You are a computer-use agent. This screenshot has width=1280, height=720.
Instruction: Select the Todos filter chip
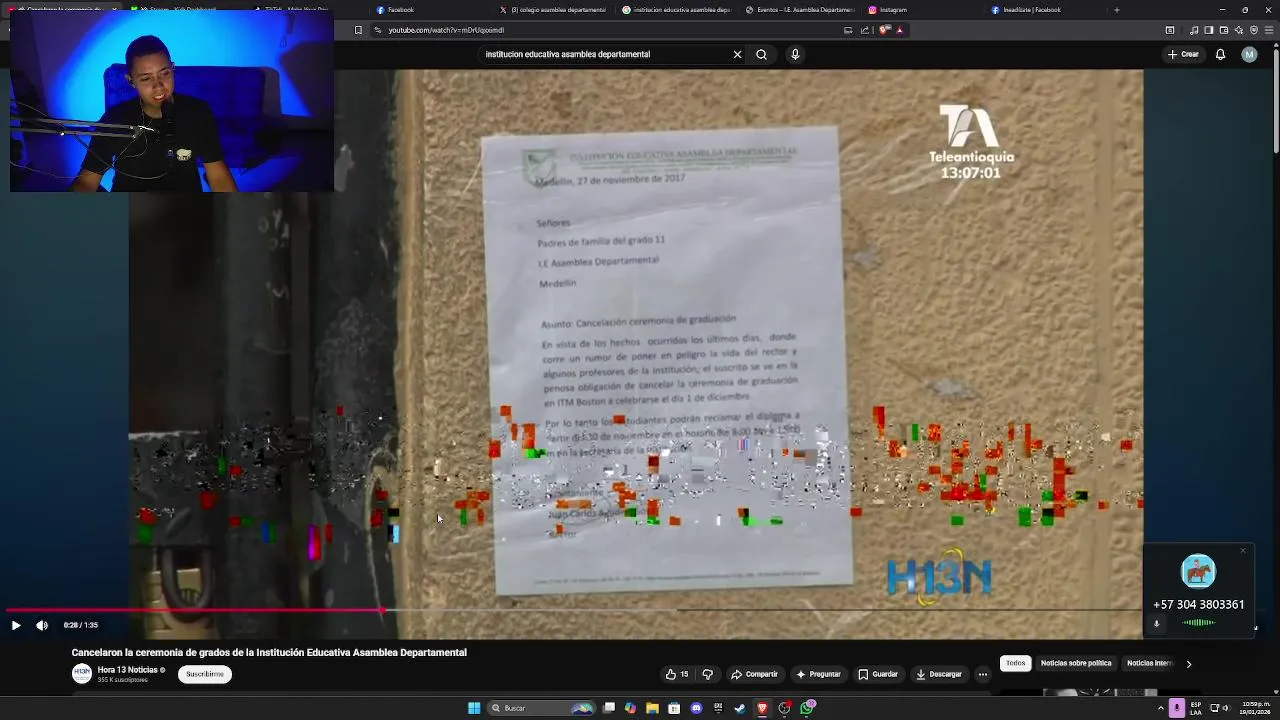pos(1015,663)
